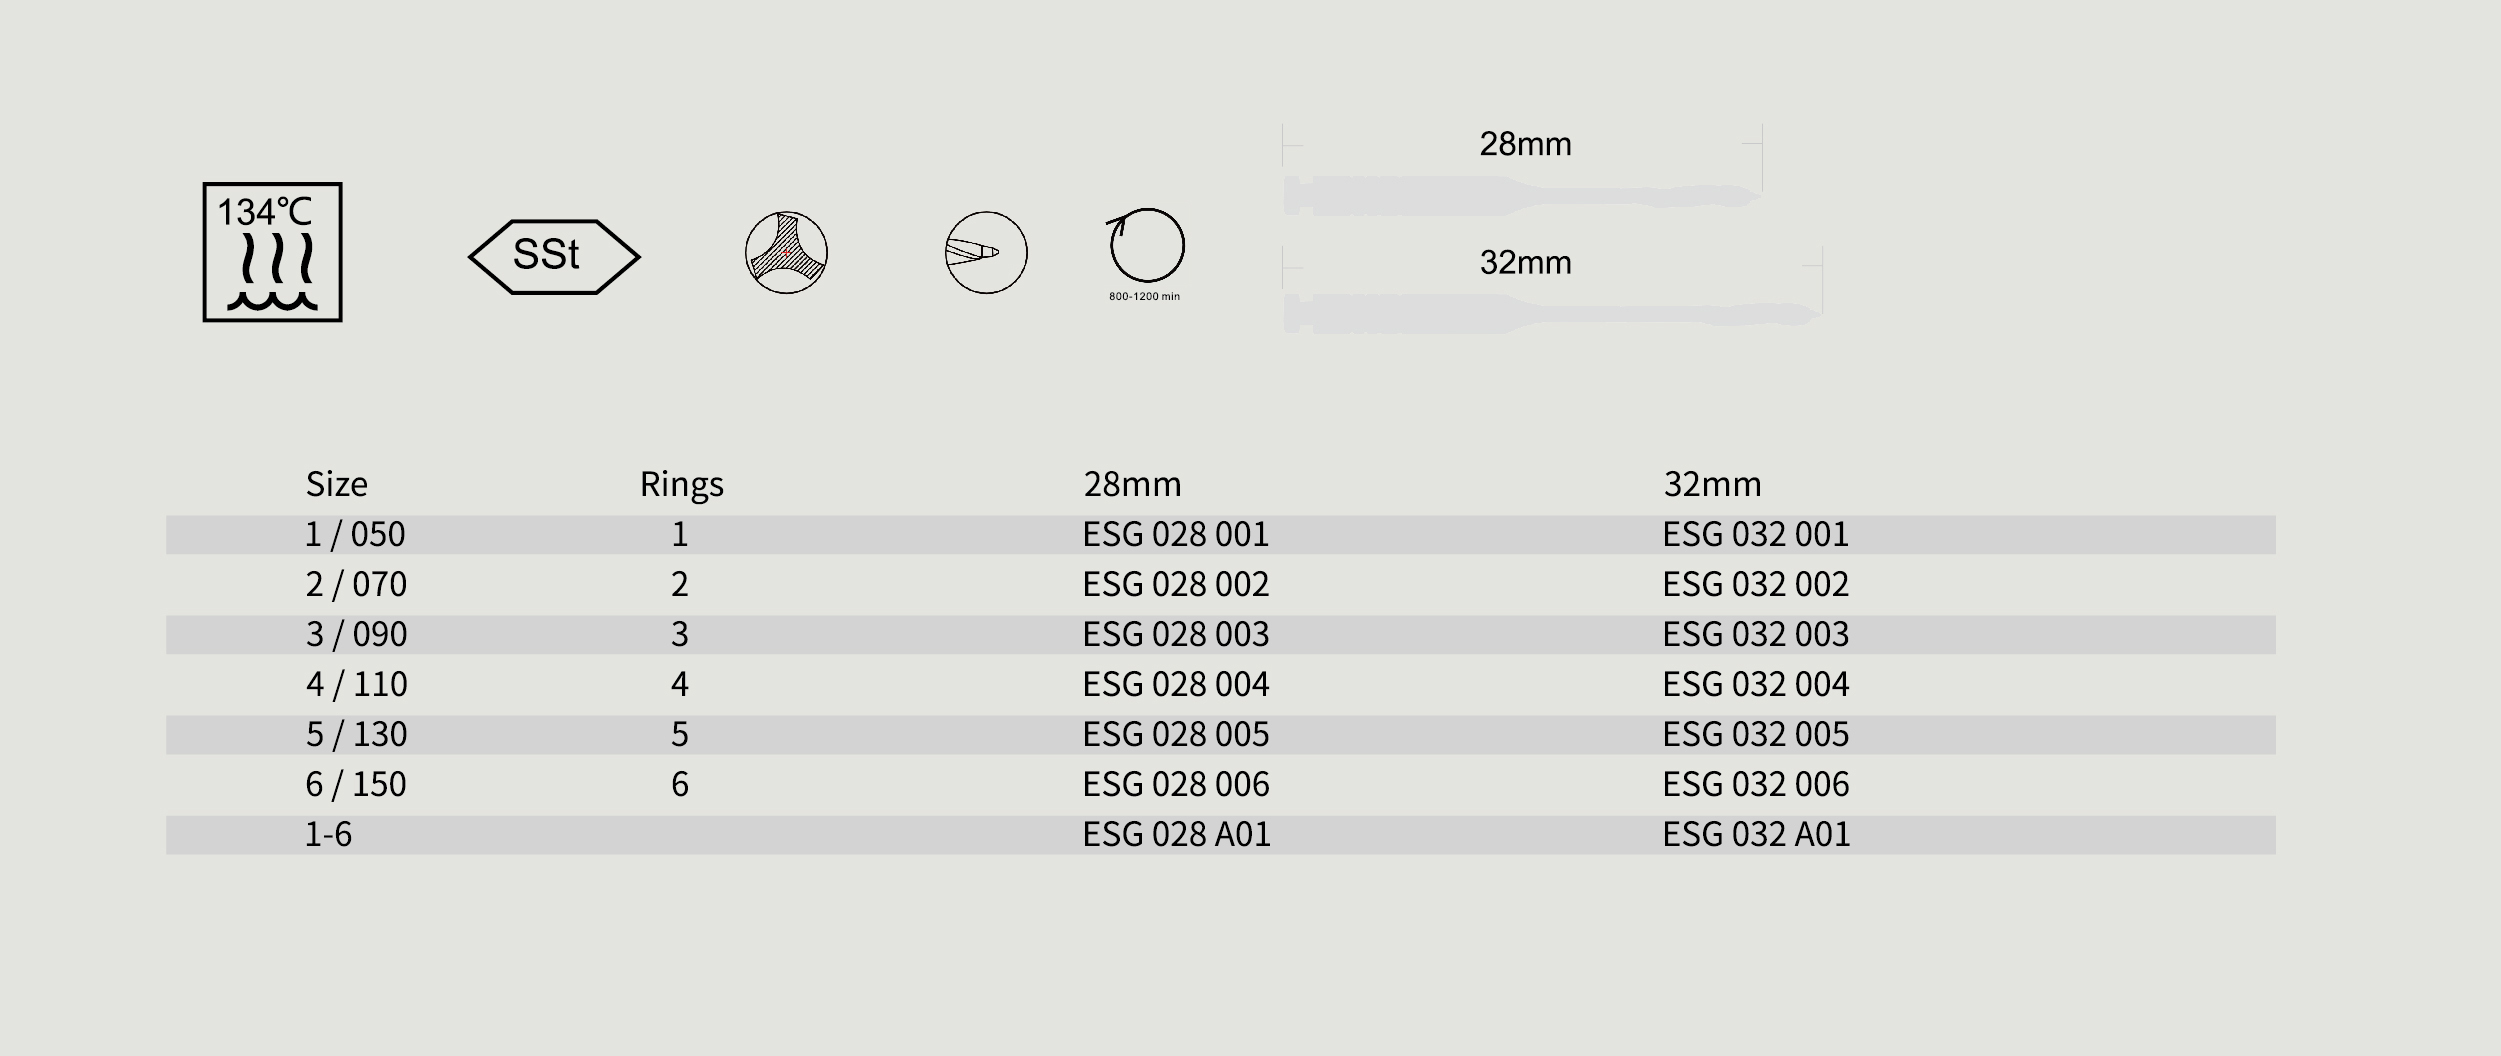This screenshot has width=2501, height=1056.
Task: Click the ESG 028 A01 set code
Action: pyautogui.click(x=1176, y=834)
